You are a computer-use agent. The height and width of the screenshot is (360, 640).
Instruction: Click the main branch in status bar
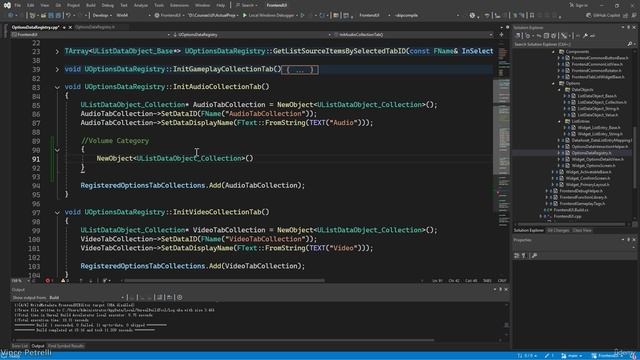[x=571, y=356]
